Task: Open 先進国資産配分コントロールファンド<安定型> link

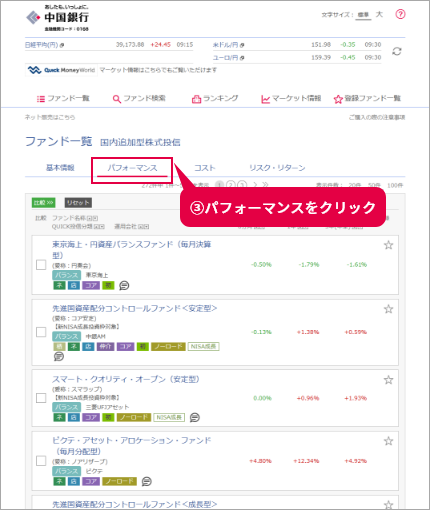Action: (135, 308)
